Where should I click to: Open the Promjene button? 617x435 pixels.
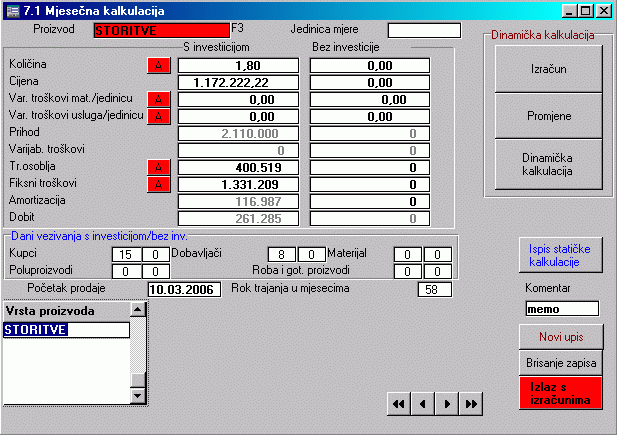pyautogui.click(x=549, y=116)
